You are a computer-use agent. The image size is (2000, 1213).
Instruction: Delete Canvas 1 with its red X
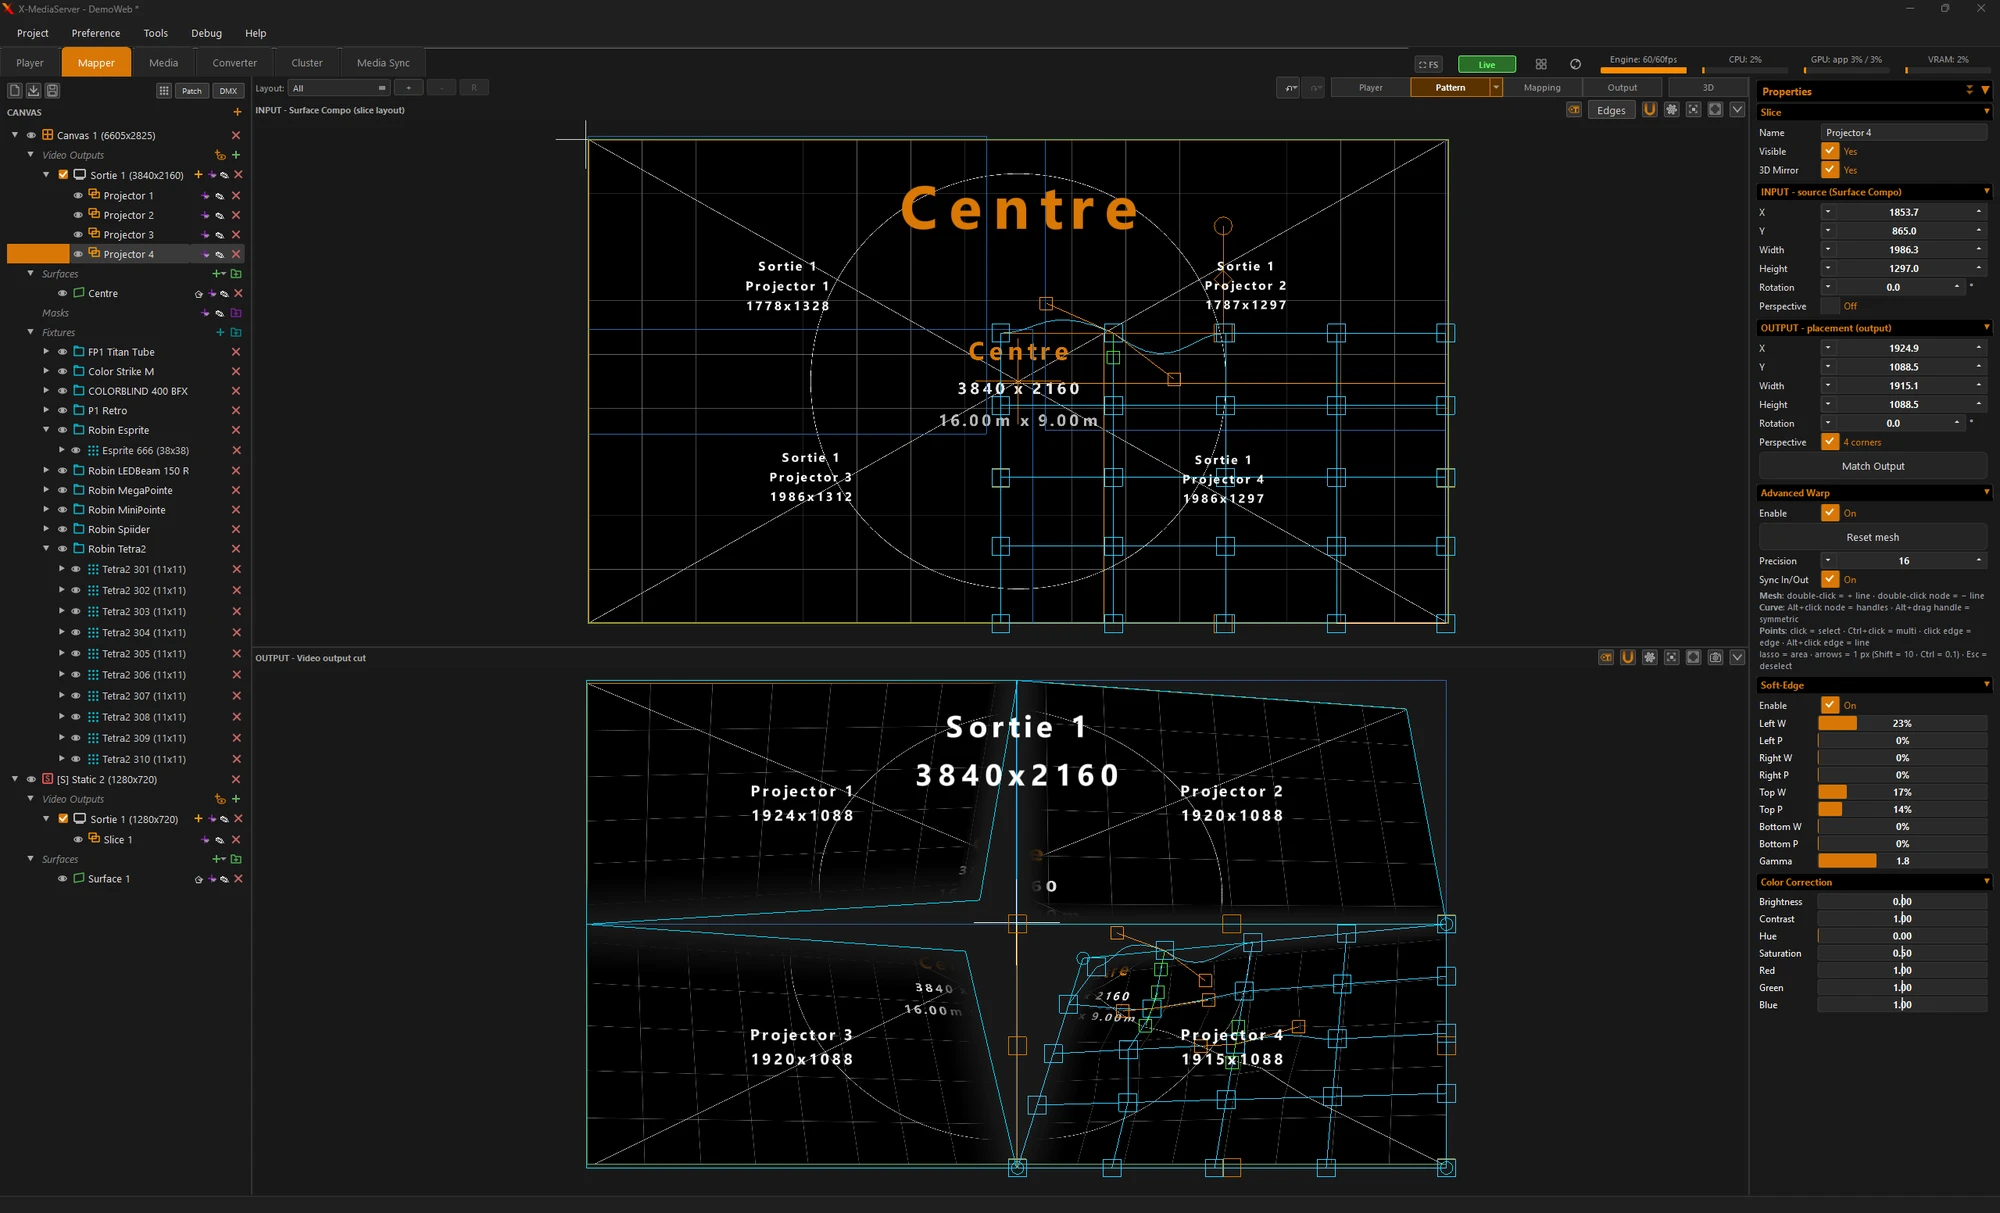pyautogui.click(x=236, y=135)
